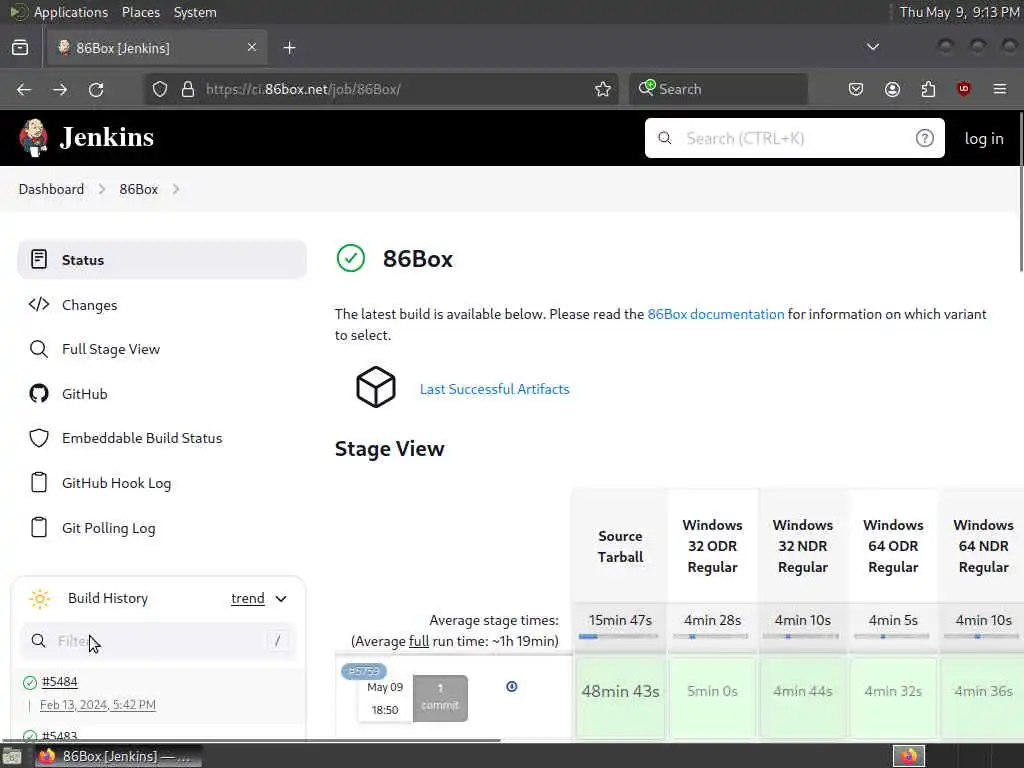1024x768 pixels.
Task: Open the Pocket save icon
Action: [x=856, y=89]
